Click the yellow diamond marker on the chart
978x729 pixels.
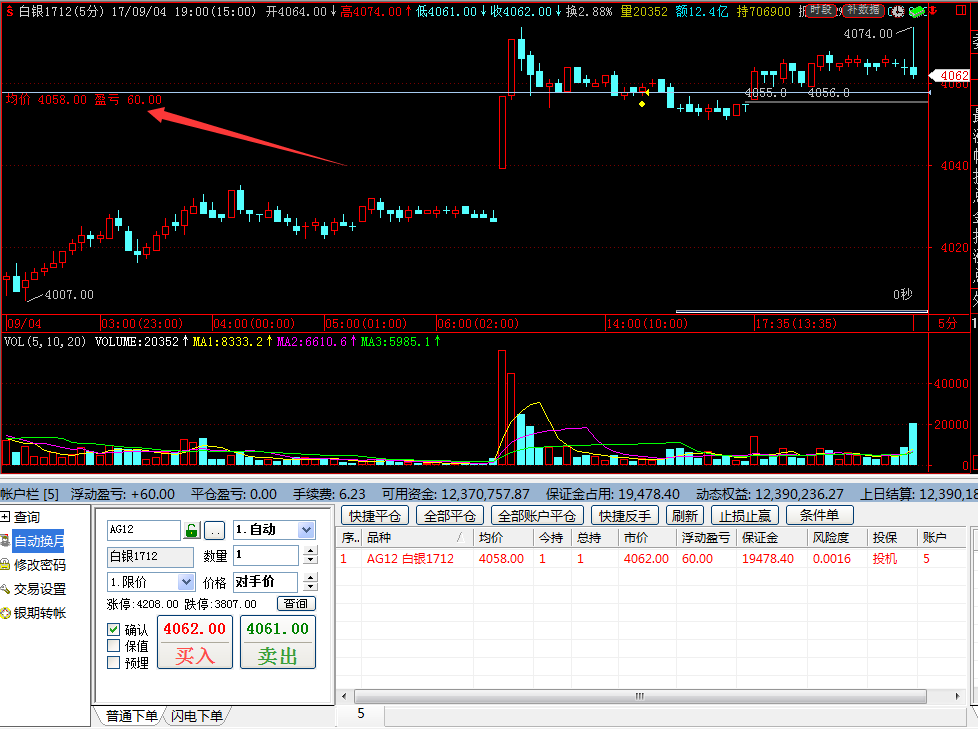click(642, 104)
